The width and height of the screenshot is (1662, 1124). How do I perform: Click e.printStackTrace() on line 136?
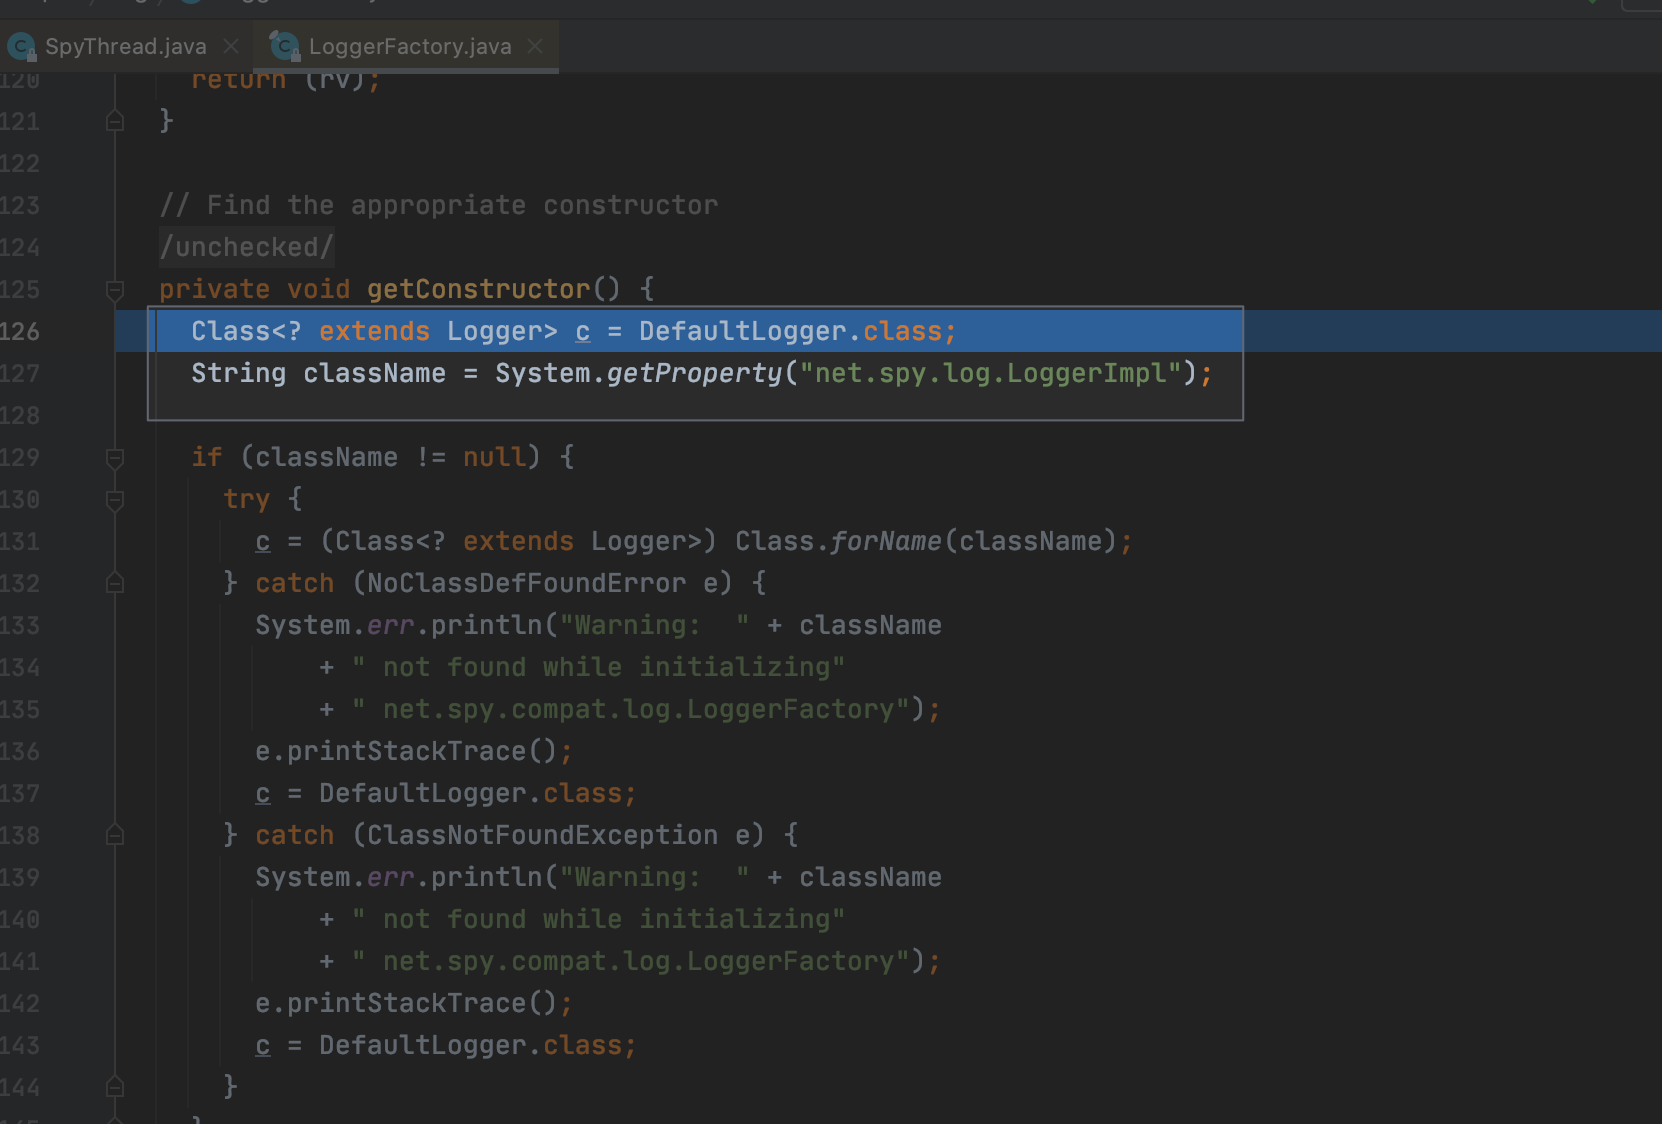(x=406, y=751)
